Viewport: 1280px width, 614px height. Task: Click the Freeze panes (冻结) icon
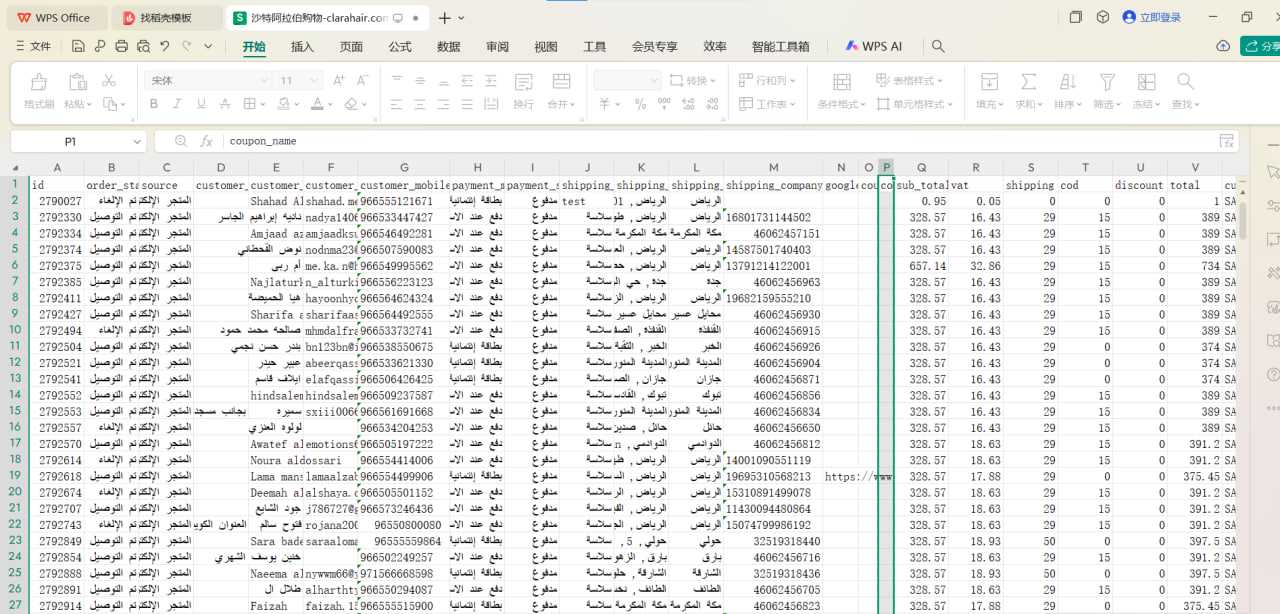click(x=1145, y=82)
